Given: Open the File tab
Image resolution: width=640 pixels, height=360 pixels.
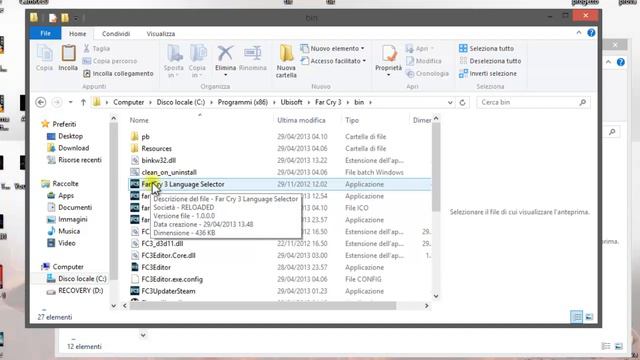Looking at the screenshot, I should (x=45, y=33).
